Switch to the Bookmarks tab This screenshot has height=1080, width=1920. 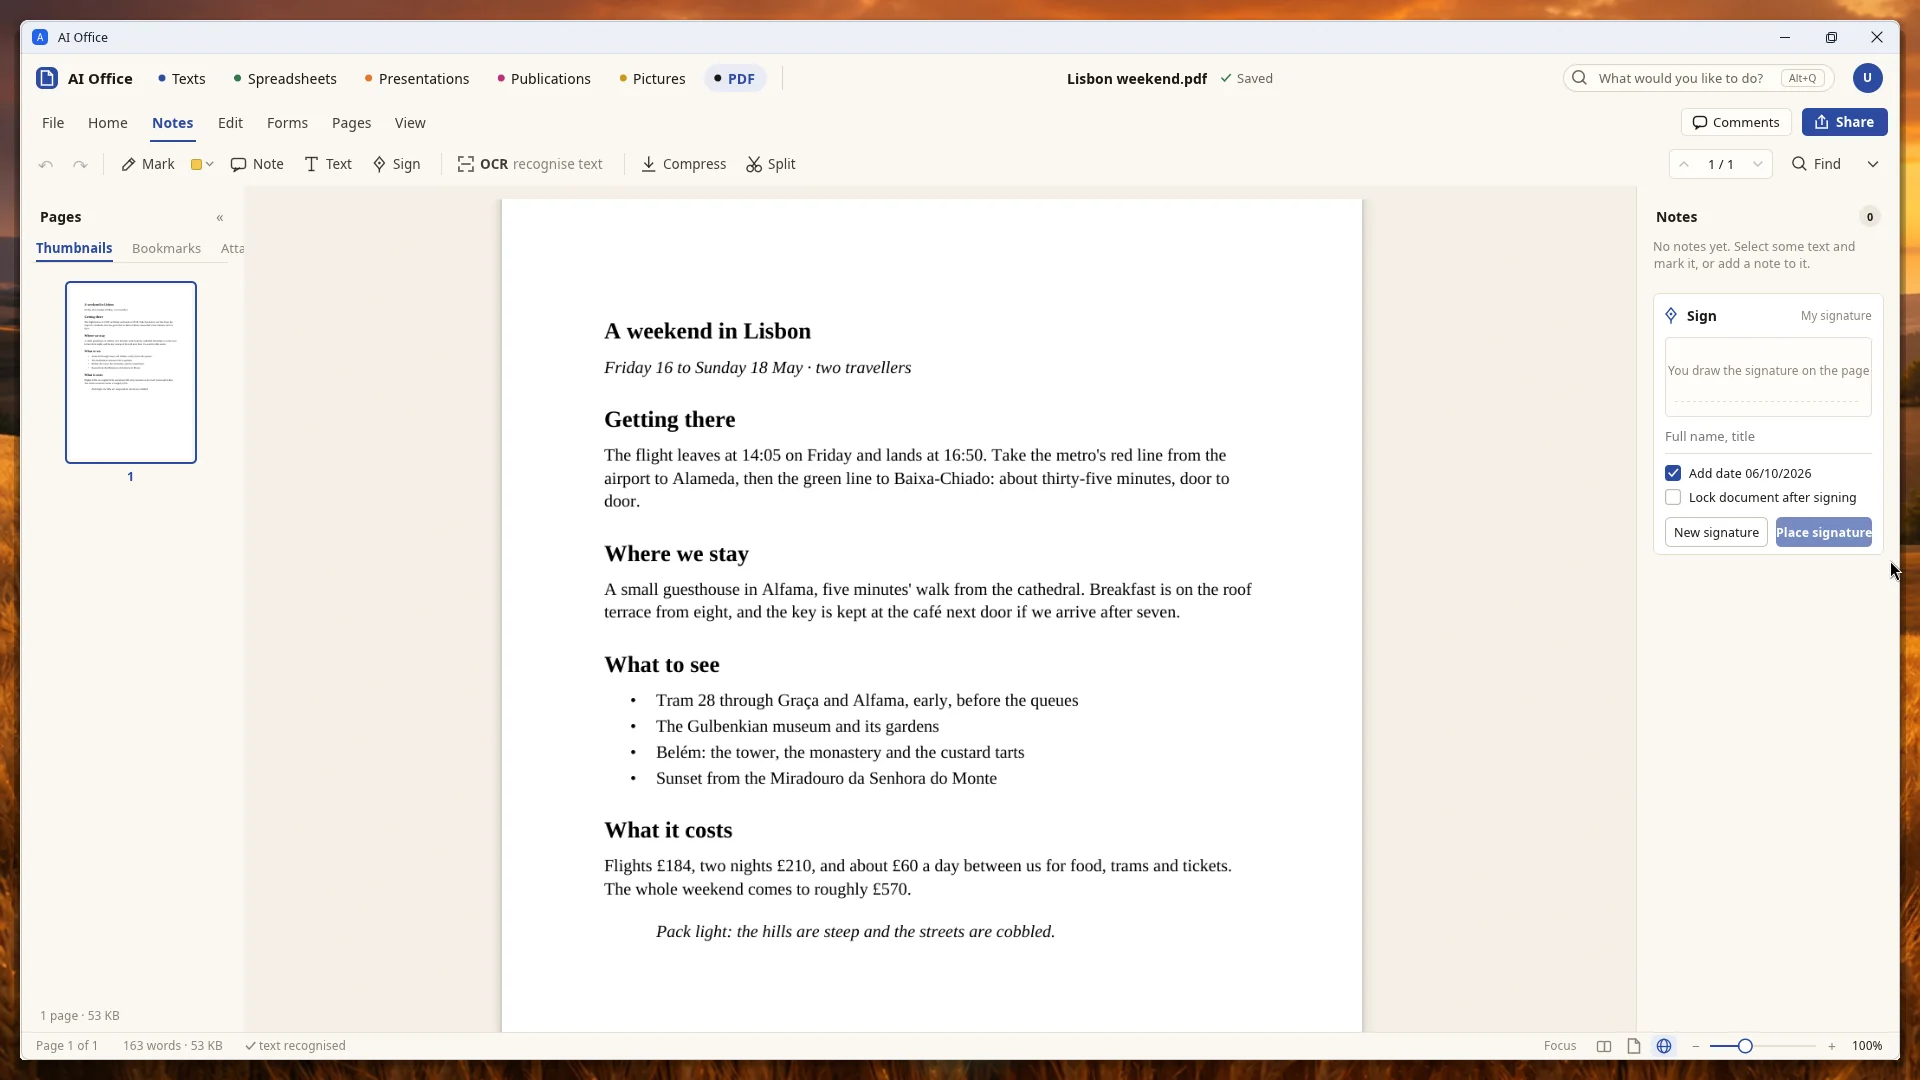click(166, 248)
